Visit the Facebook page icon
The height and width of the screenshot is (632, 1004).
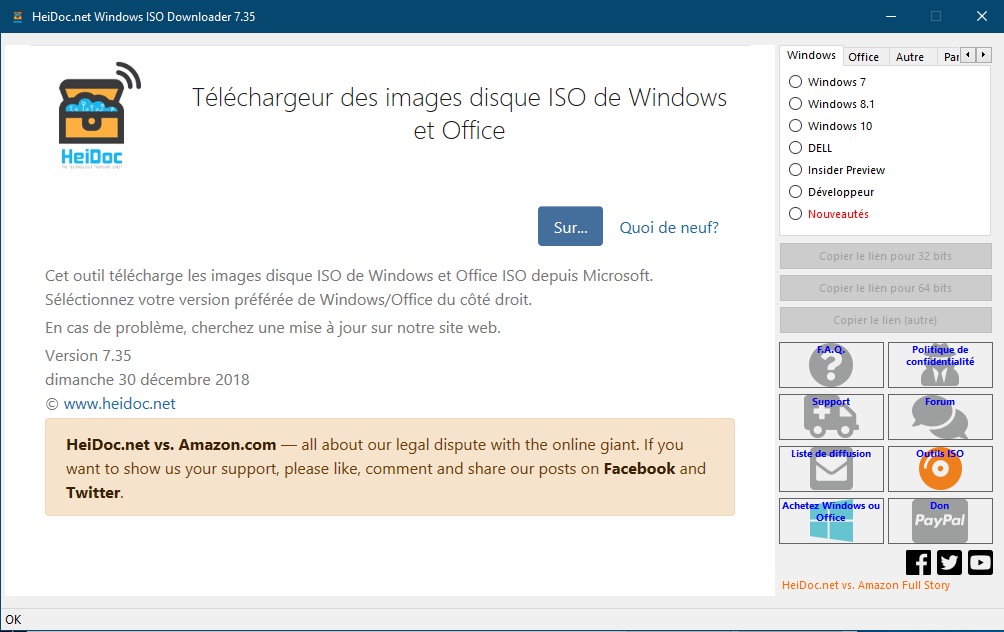click(918, 563)
